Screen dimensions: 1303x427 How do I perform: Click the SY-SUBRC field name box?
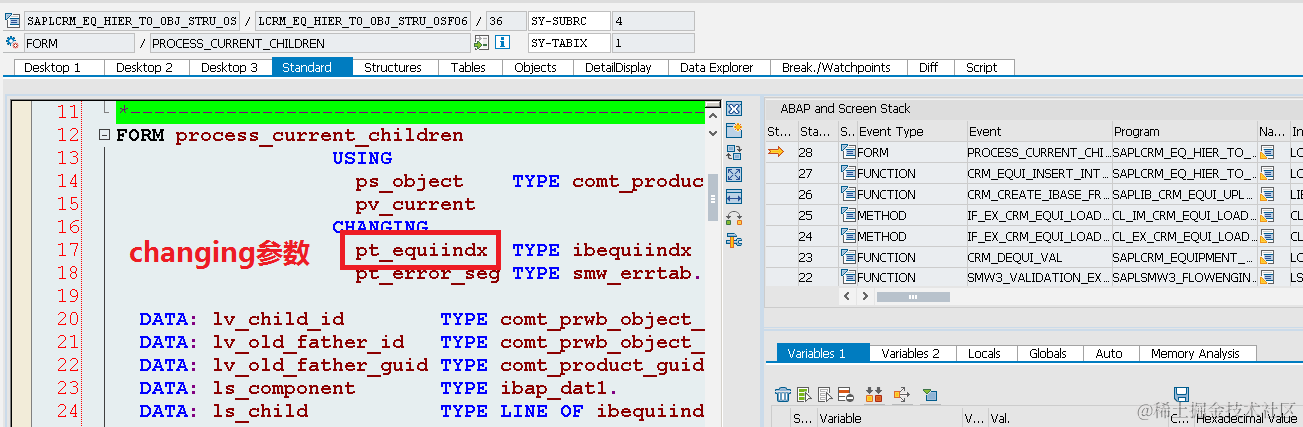tap(569, 21)
